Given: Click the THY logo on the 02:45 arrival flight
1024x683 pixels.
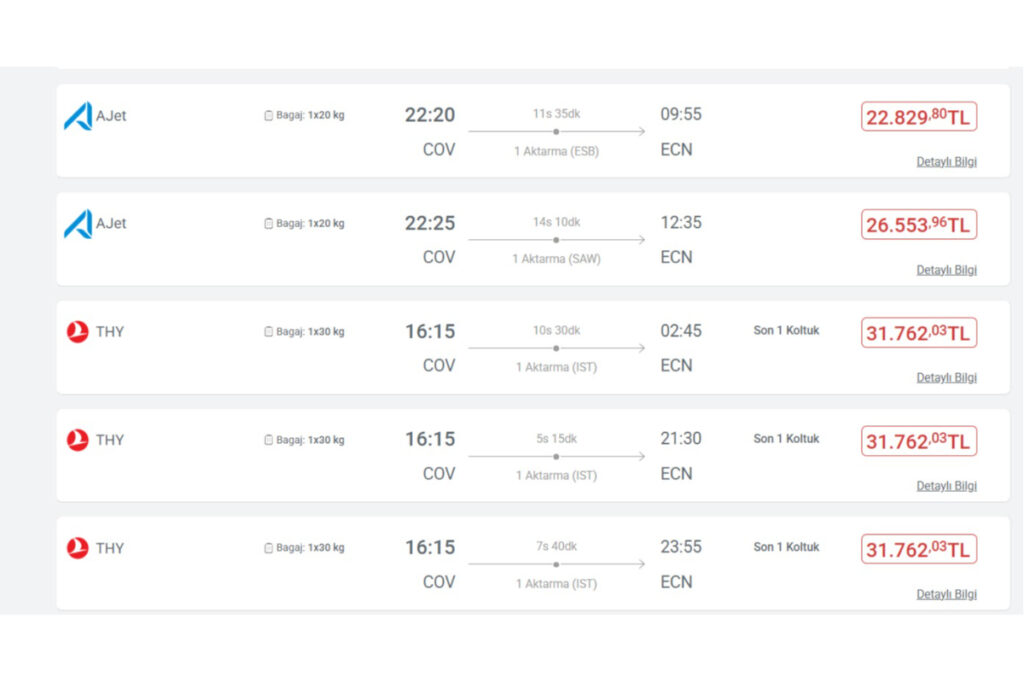Looking at the screenshot, I should 78,332.
